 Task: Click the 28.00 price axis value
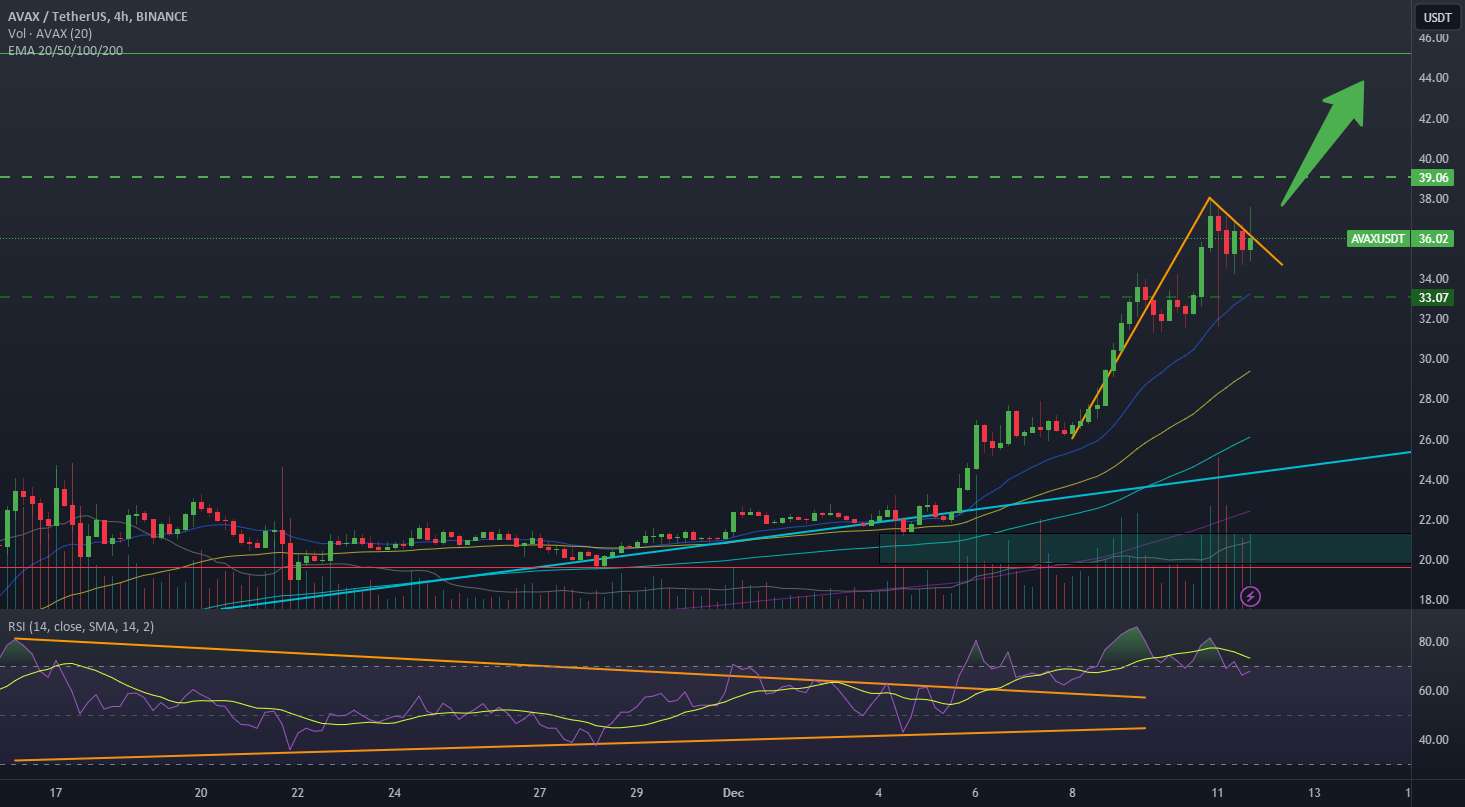1434,398
